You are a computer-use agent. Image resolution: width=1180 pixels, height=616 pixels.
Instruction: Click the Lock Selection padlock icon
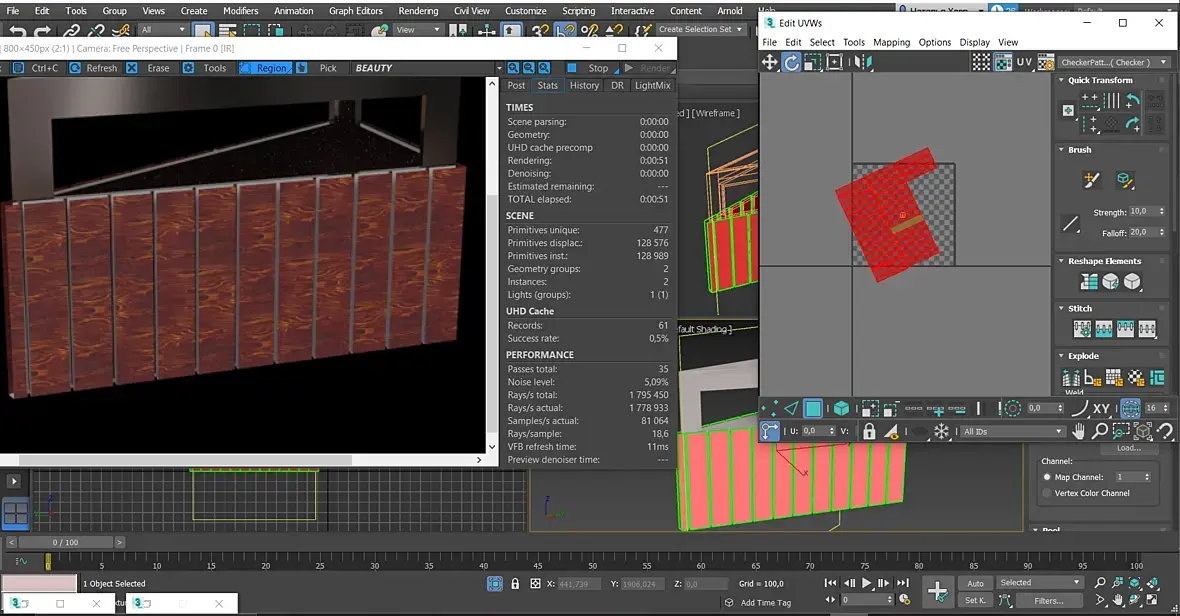869,432
